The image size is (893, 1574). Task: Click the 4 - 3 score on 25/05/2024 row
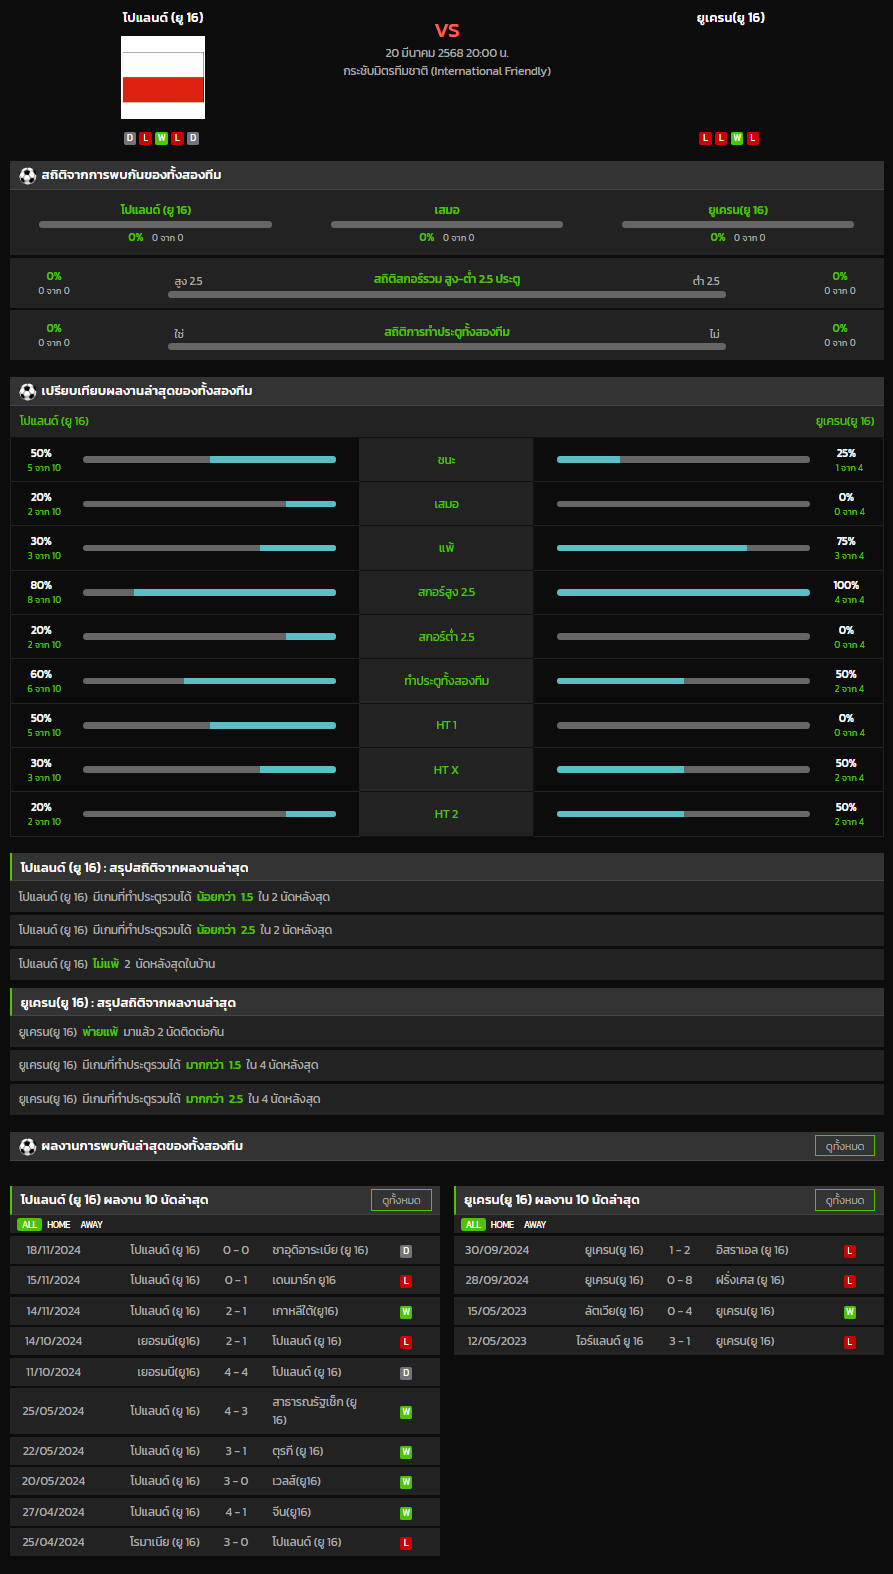[236, 1411]
